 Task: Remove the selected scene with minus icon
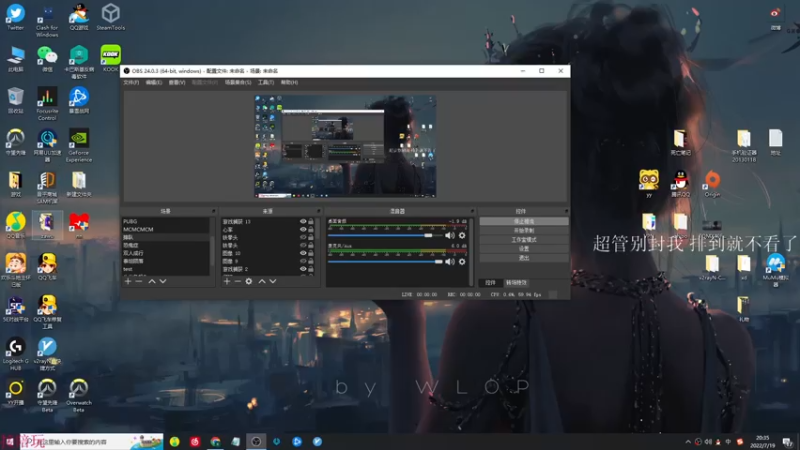[139, 281]
